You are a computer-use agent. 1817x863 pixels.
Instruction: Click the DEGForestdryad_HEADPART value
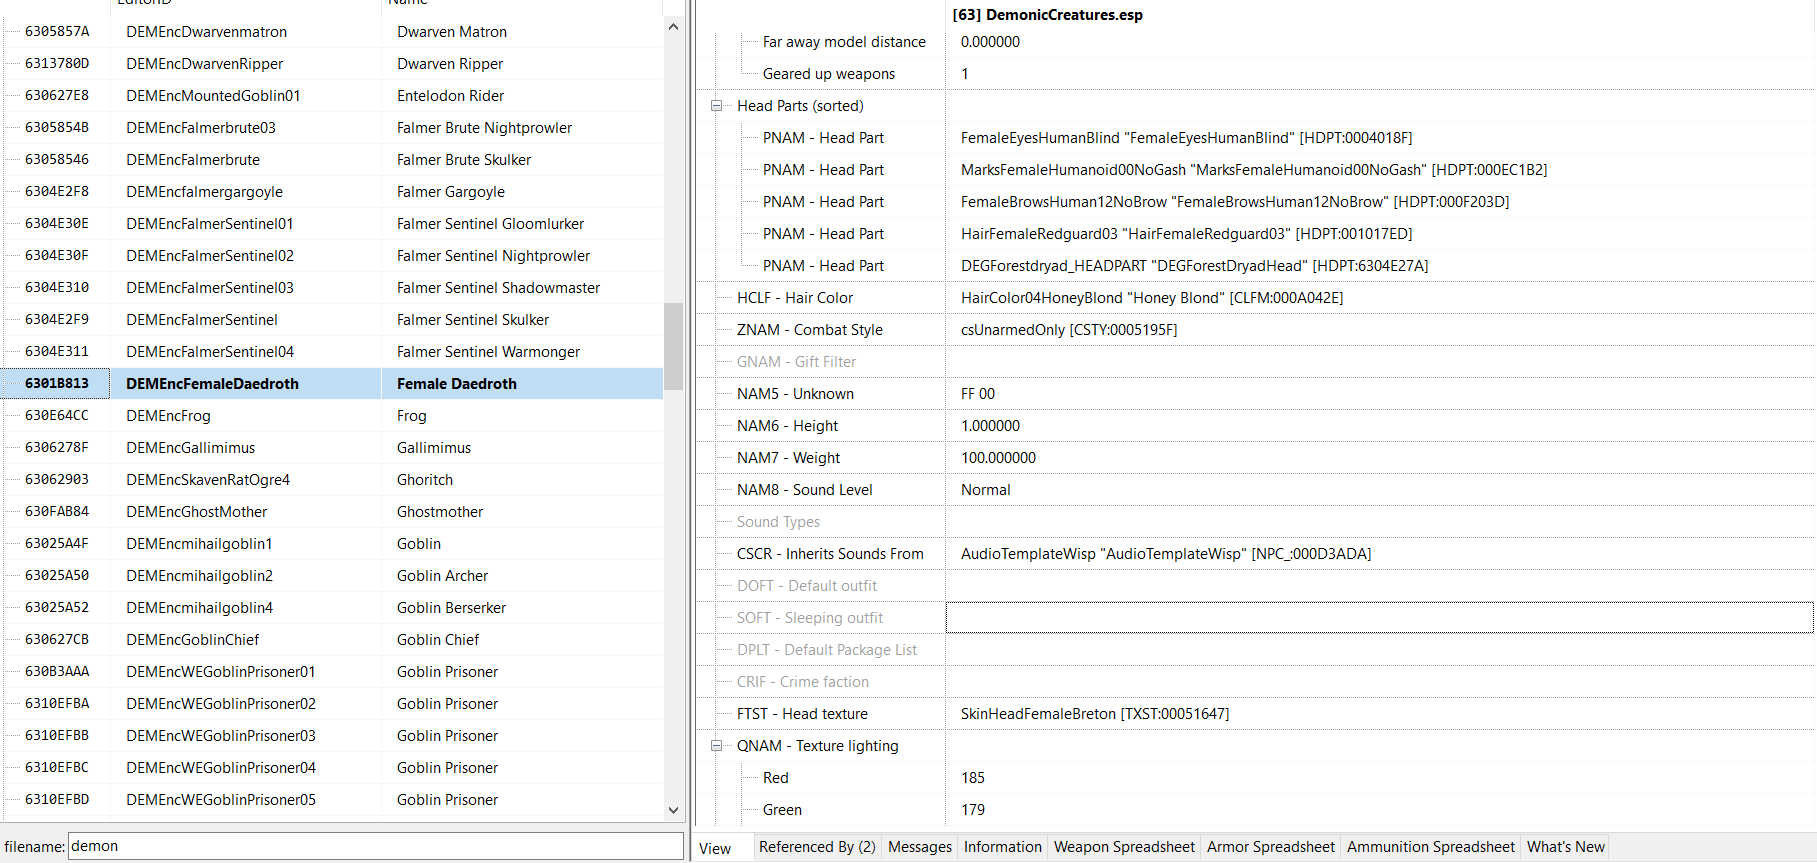click(1194, 266)
